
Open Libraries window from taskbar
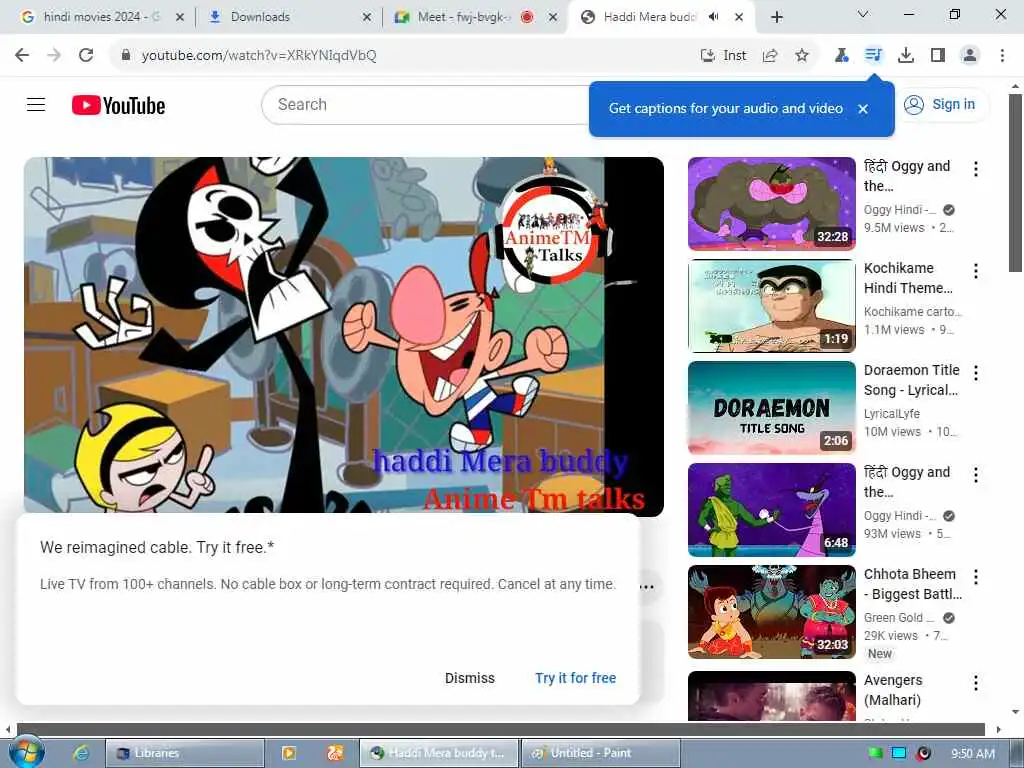tap(185, 753)
